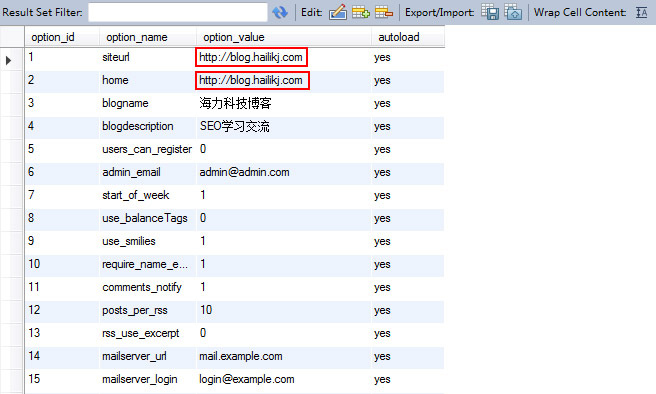Image resolution: width=656 pixels, height=394 pixels.
Task: Click the login@example.com value
Action: pos(247,379)
